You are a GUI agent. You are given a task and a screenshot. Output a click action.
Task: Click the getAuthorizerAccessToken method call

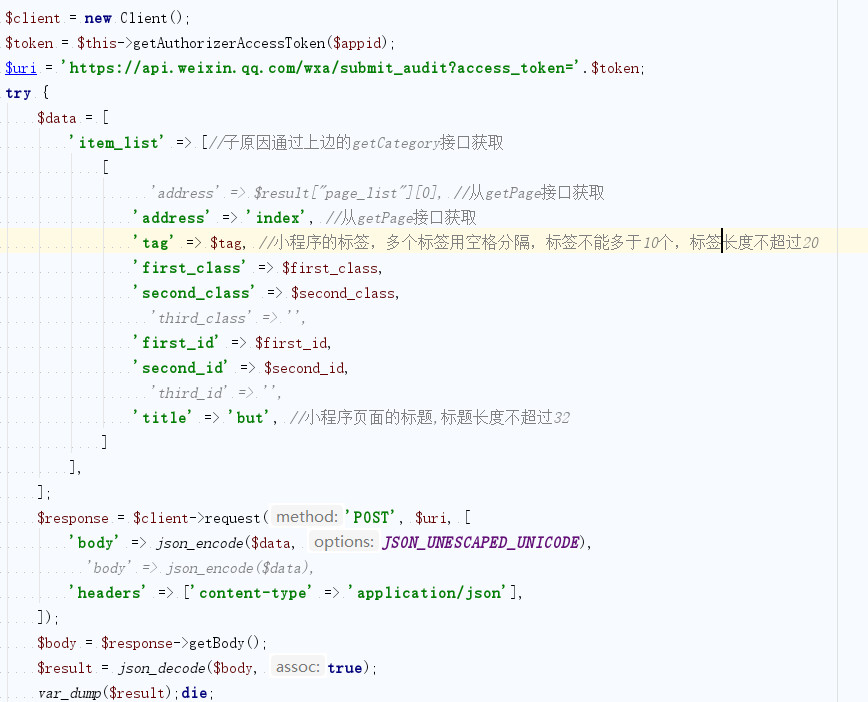[x=229, y=43]
